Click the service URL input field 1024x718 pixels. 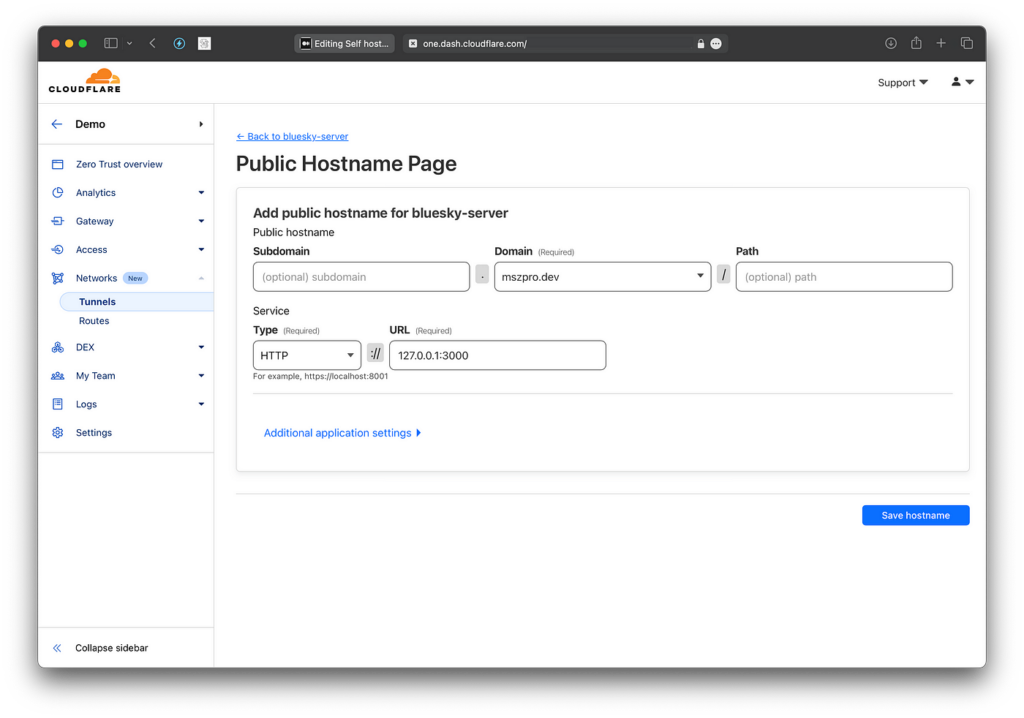(497, 355)
